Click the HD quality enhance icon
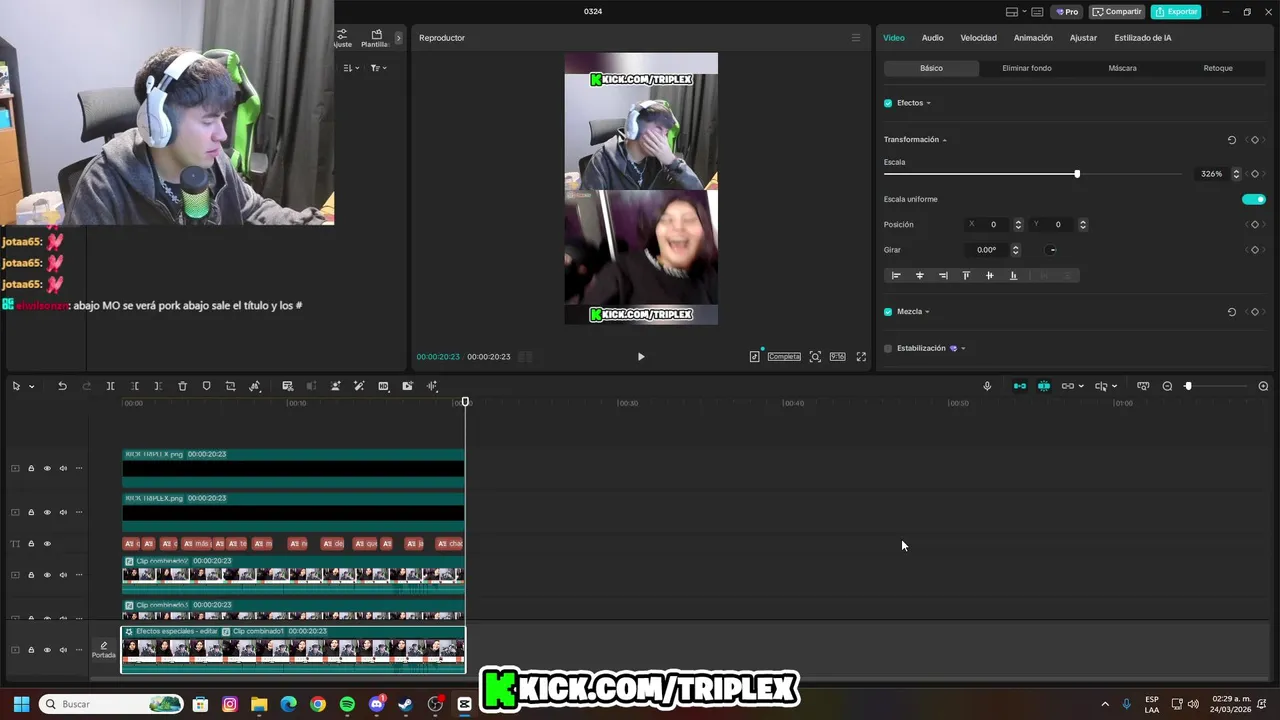Image resolution: width=1280 pixels, height=720 pixels. pyautogui.click(x=383, y=386)
